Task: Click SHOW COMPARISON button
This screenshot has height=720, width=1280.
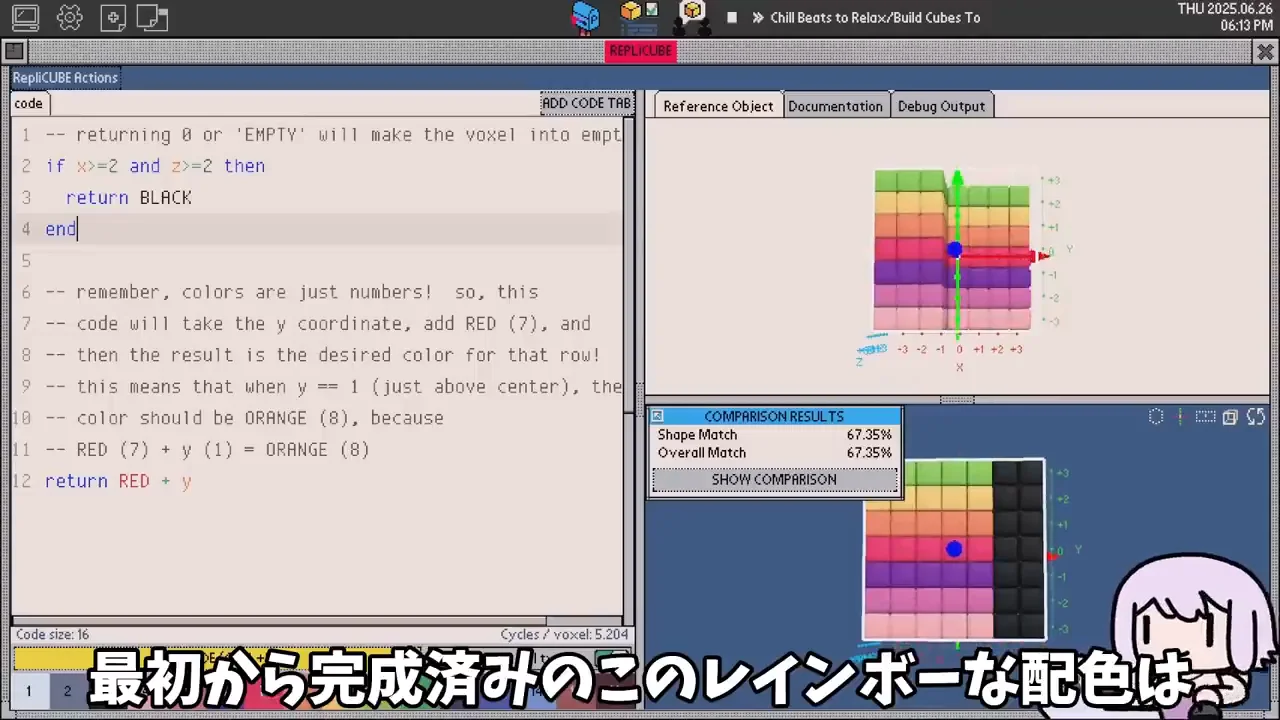Action: coord(774,480)
